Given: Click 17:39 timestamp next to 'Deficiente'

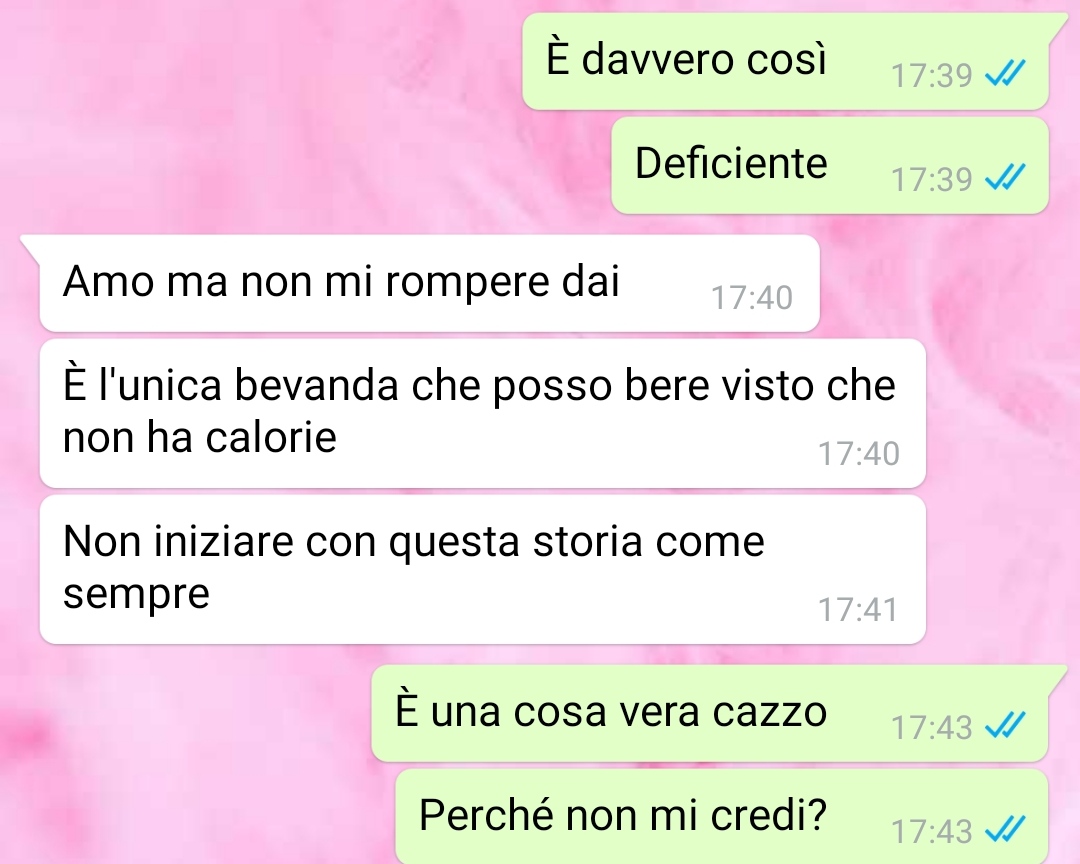Looking at the screenshot, I should click(x=932, y=179).
